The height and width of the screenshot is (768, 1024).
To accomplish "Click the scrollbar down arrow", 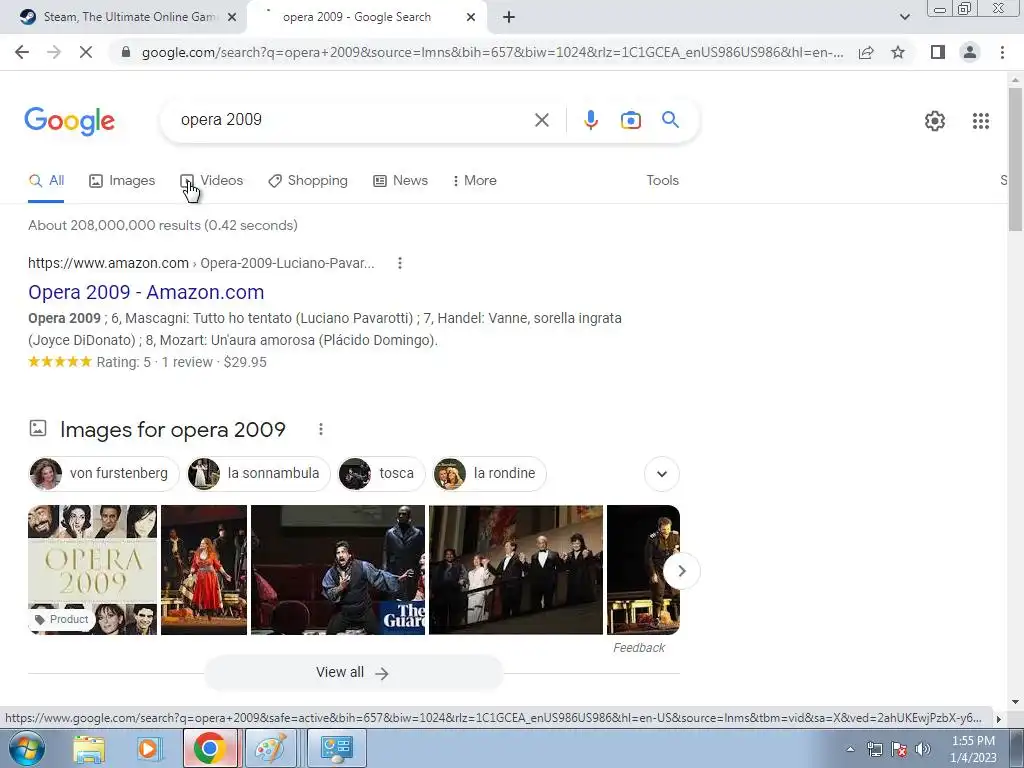I will [1015, 702].
